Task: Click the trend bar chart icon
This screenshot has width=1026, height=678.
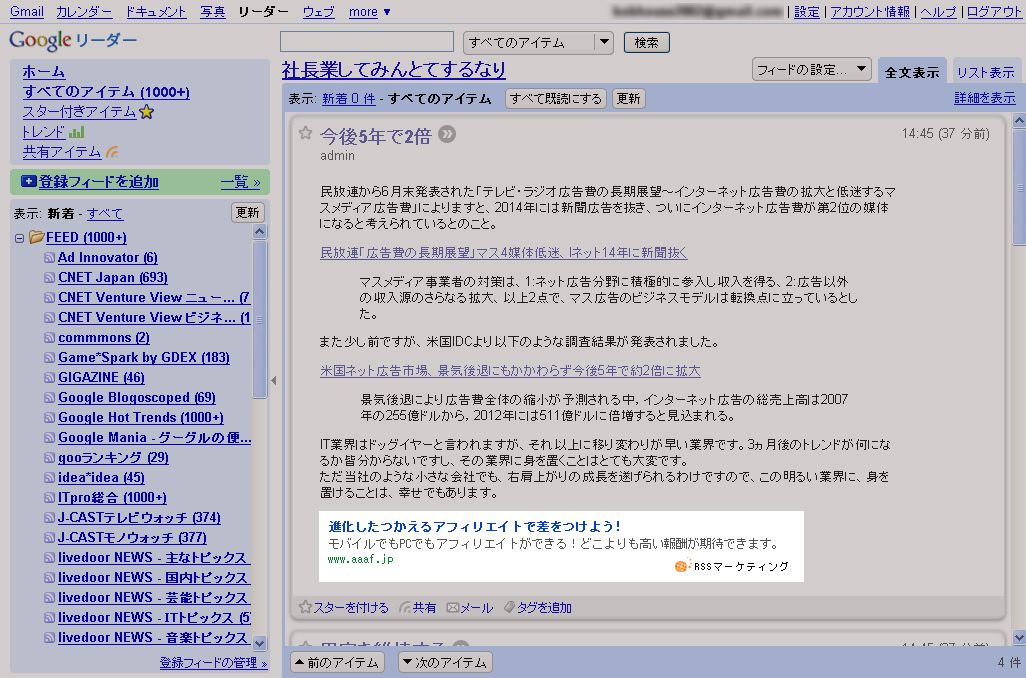Action: [x=77, y=132]
